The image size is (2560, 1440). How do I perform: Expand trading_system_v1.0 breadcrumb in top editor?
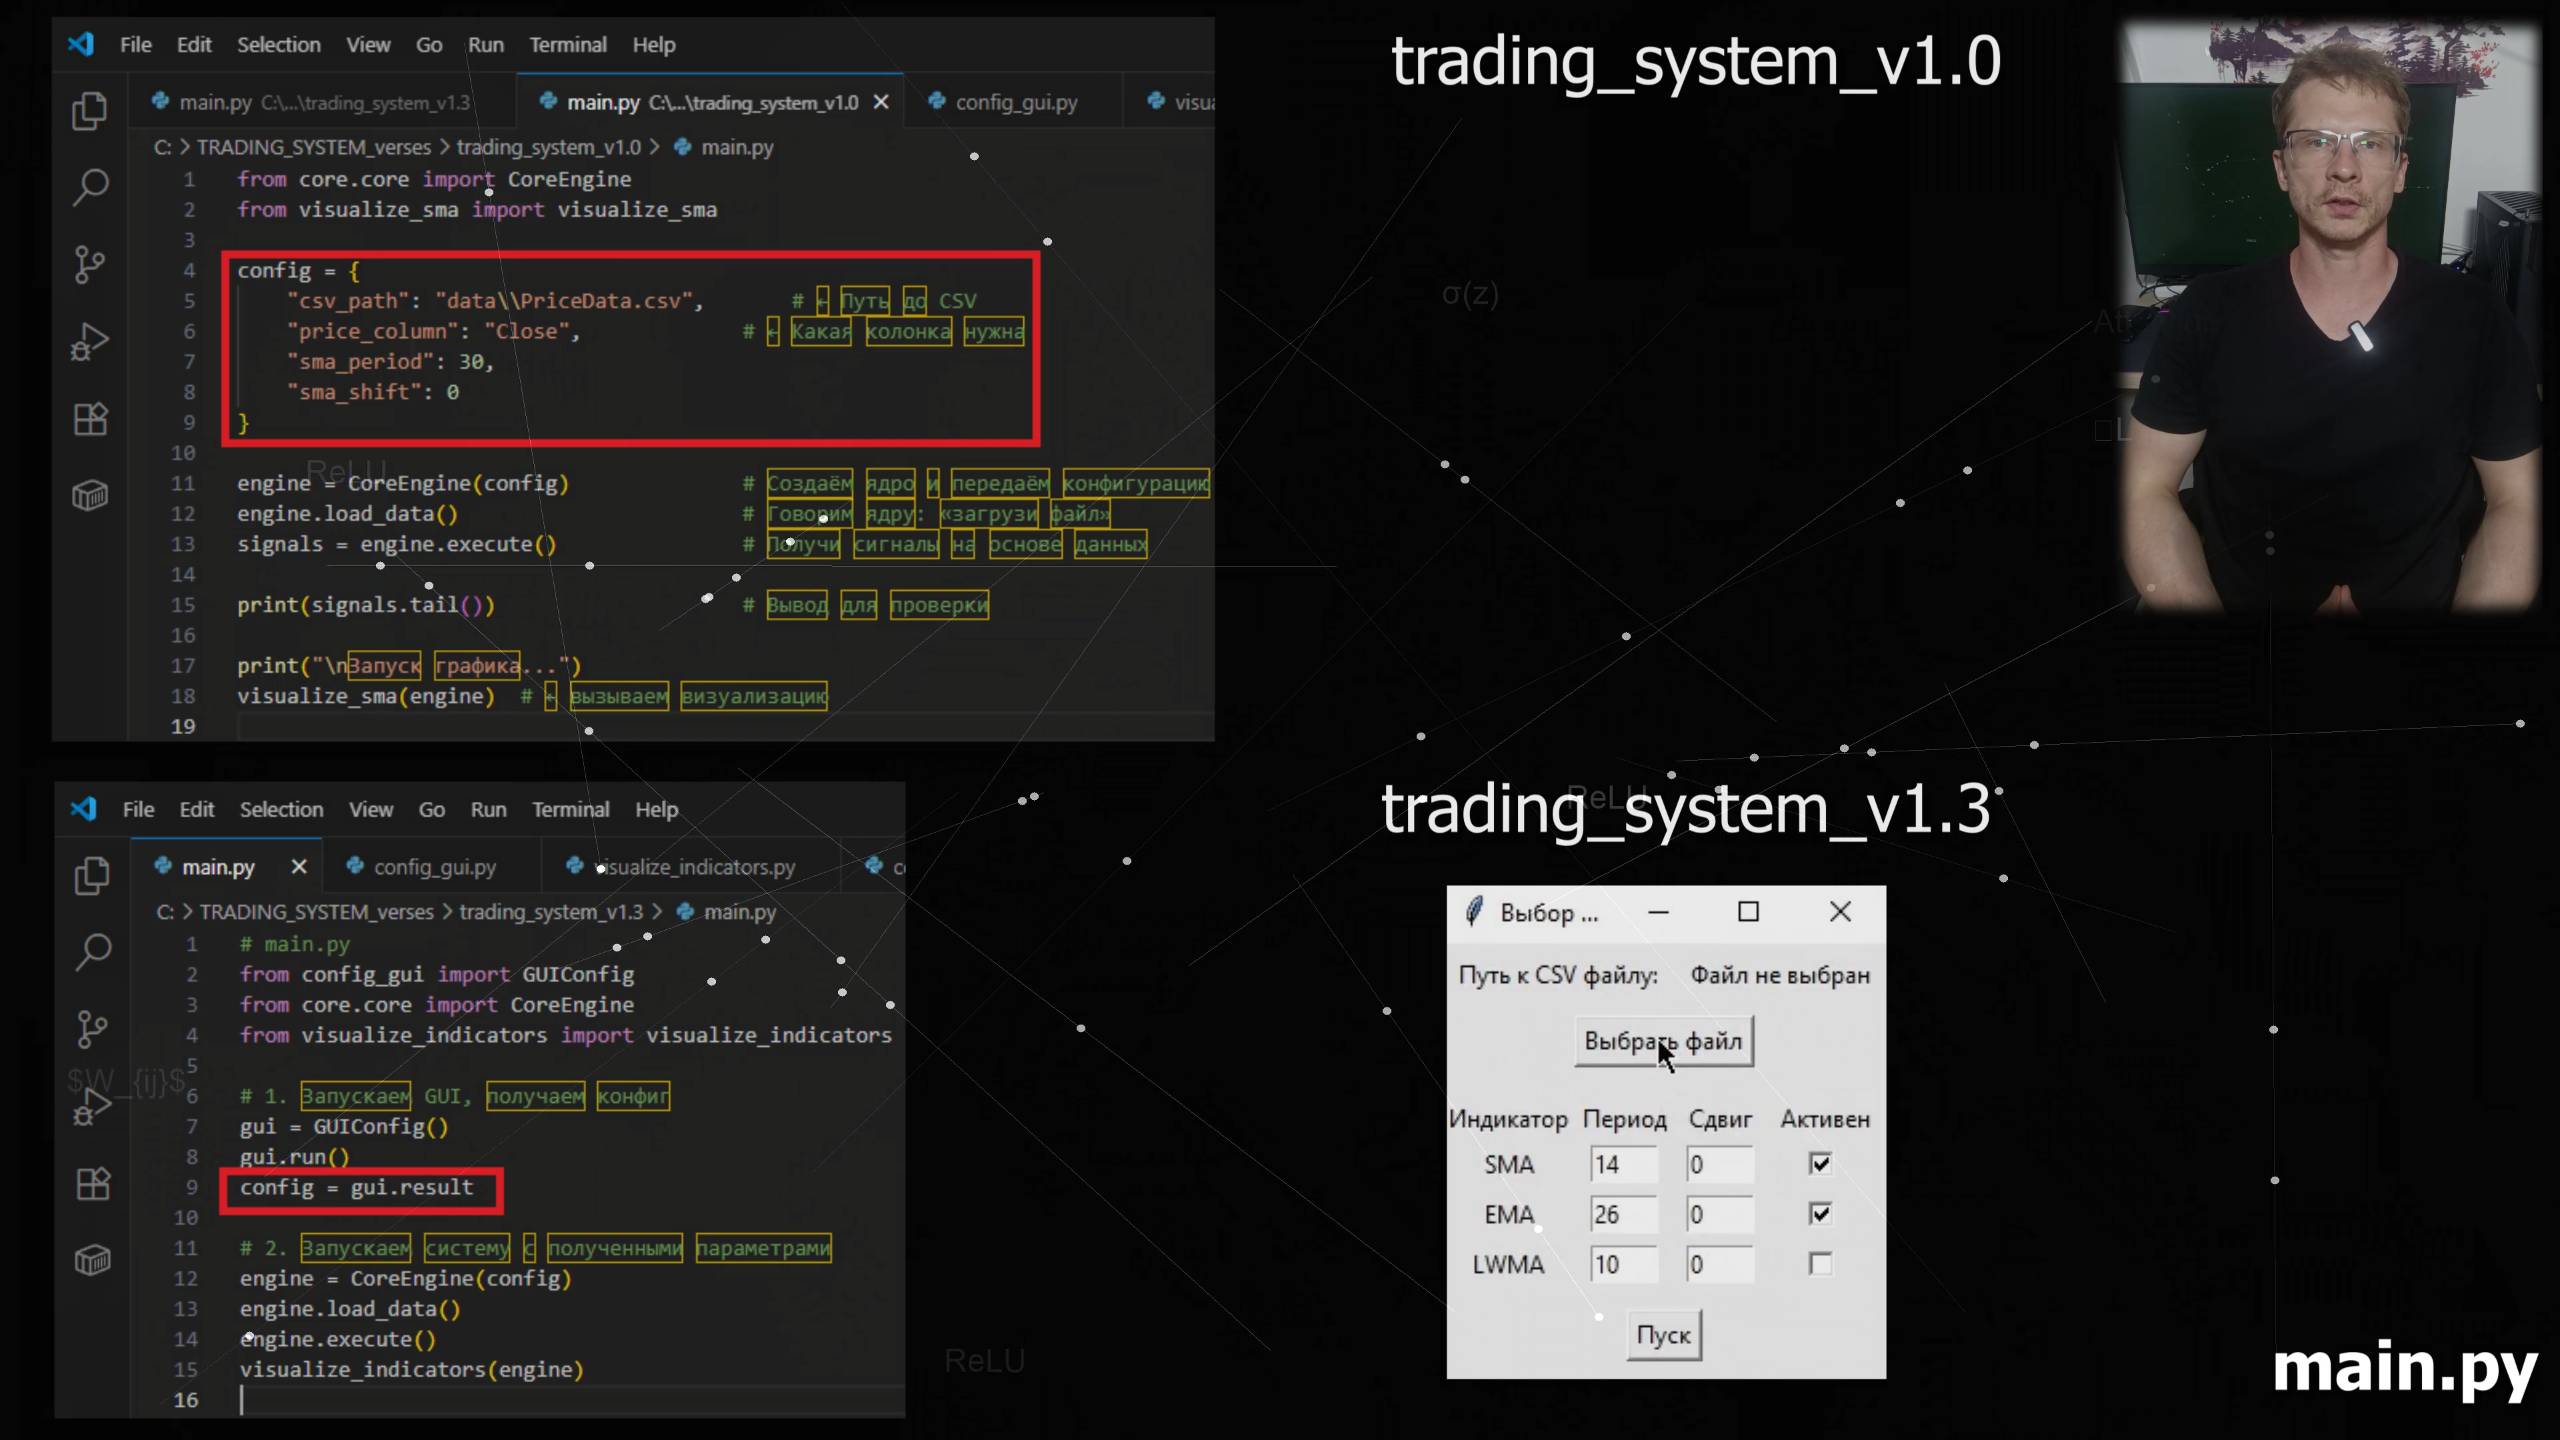[548, 147]
